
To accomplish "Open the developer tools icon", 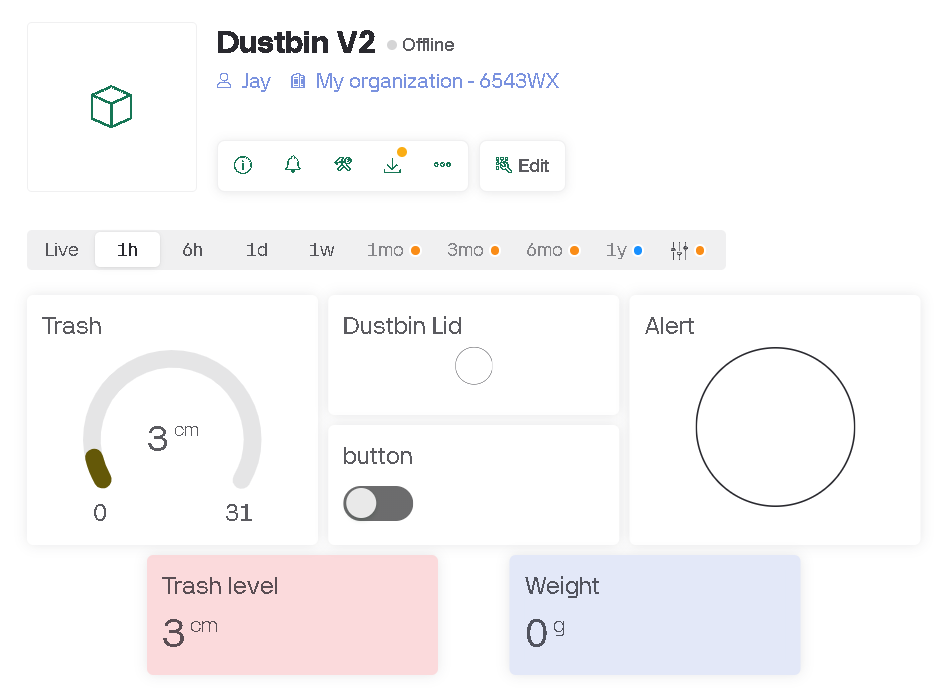I will coord(343,165).
